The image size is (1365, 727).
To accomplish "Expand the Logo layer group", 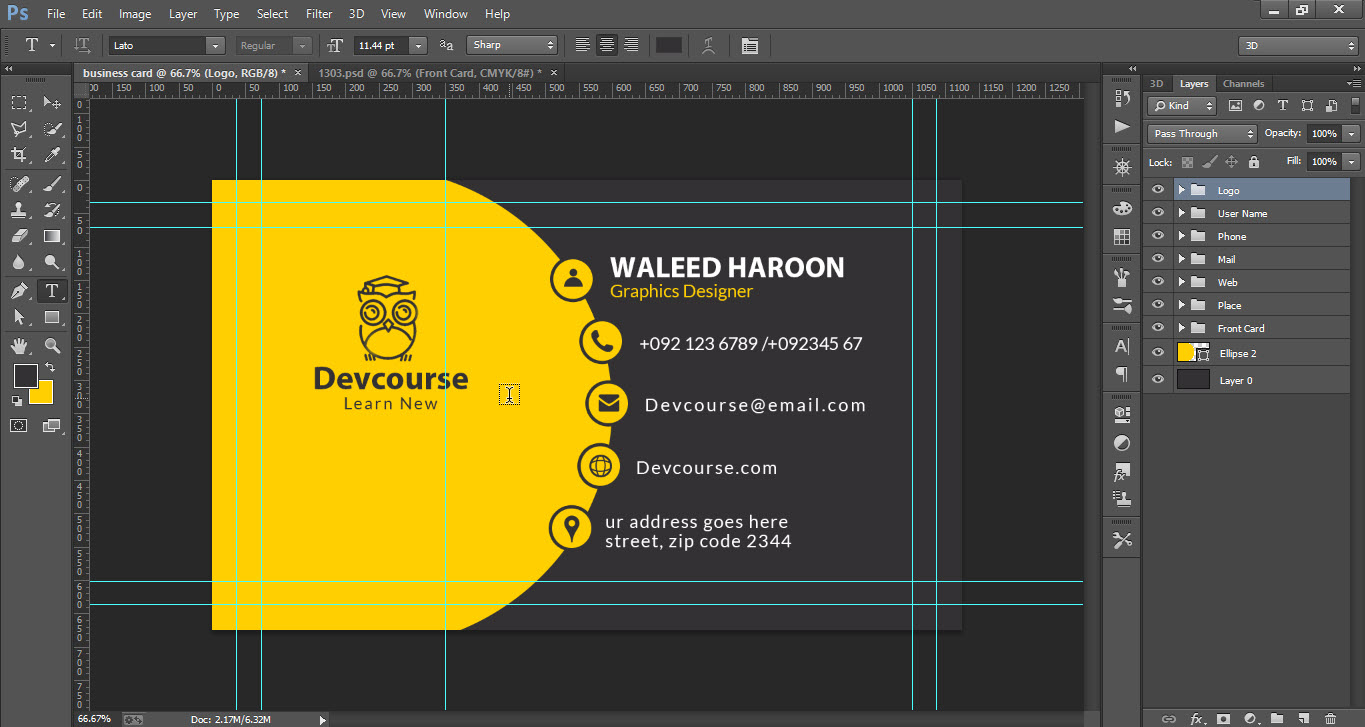I will (x=1181, y=190).
